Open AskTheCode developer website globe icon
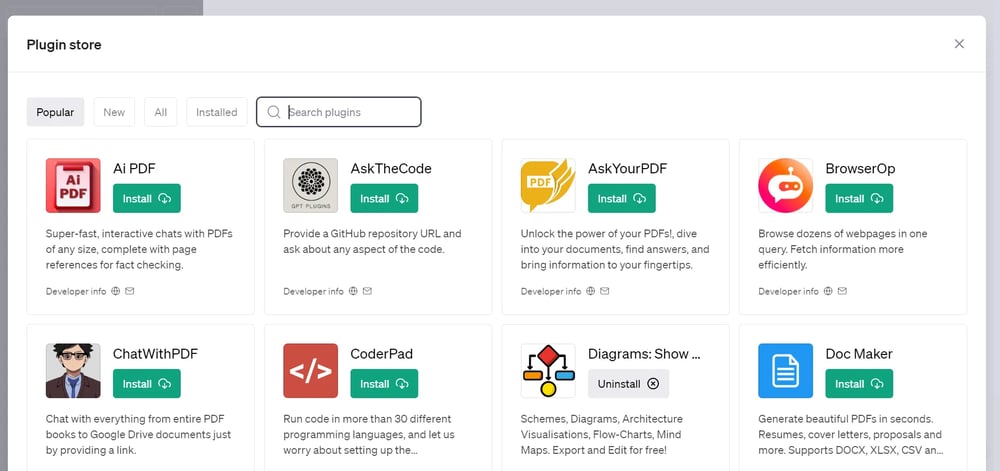Image resolution: width=1000 pixels, height=471 pixels. tap(353, 291)
